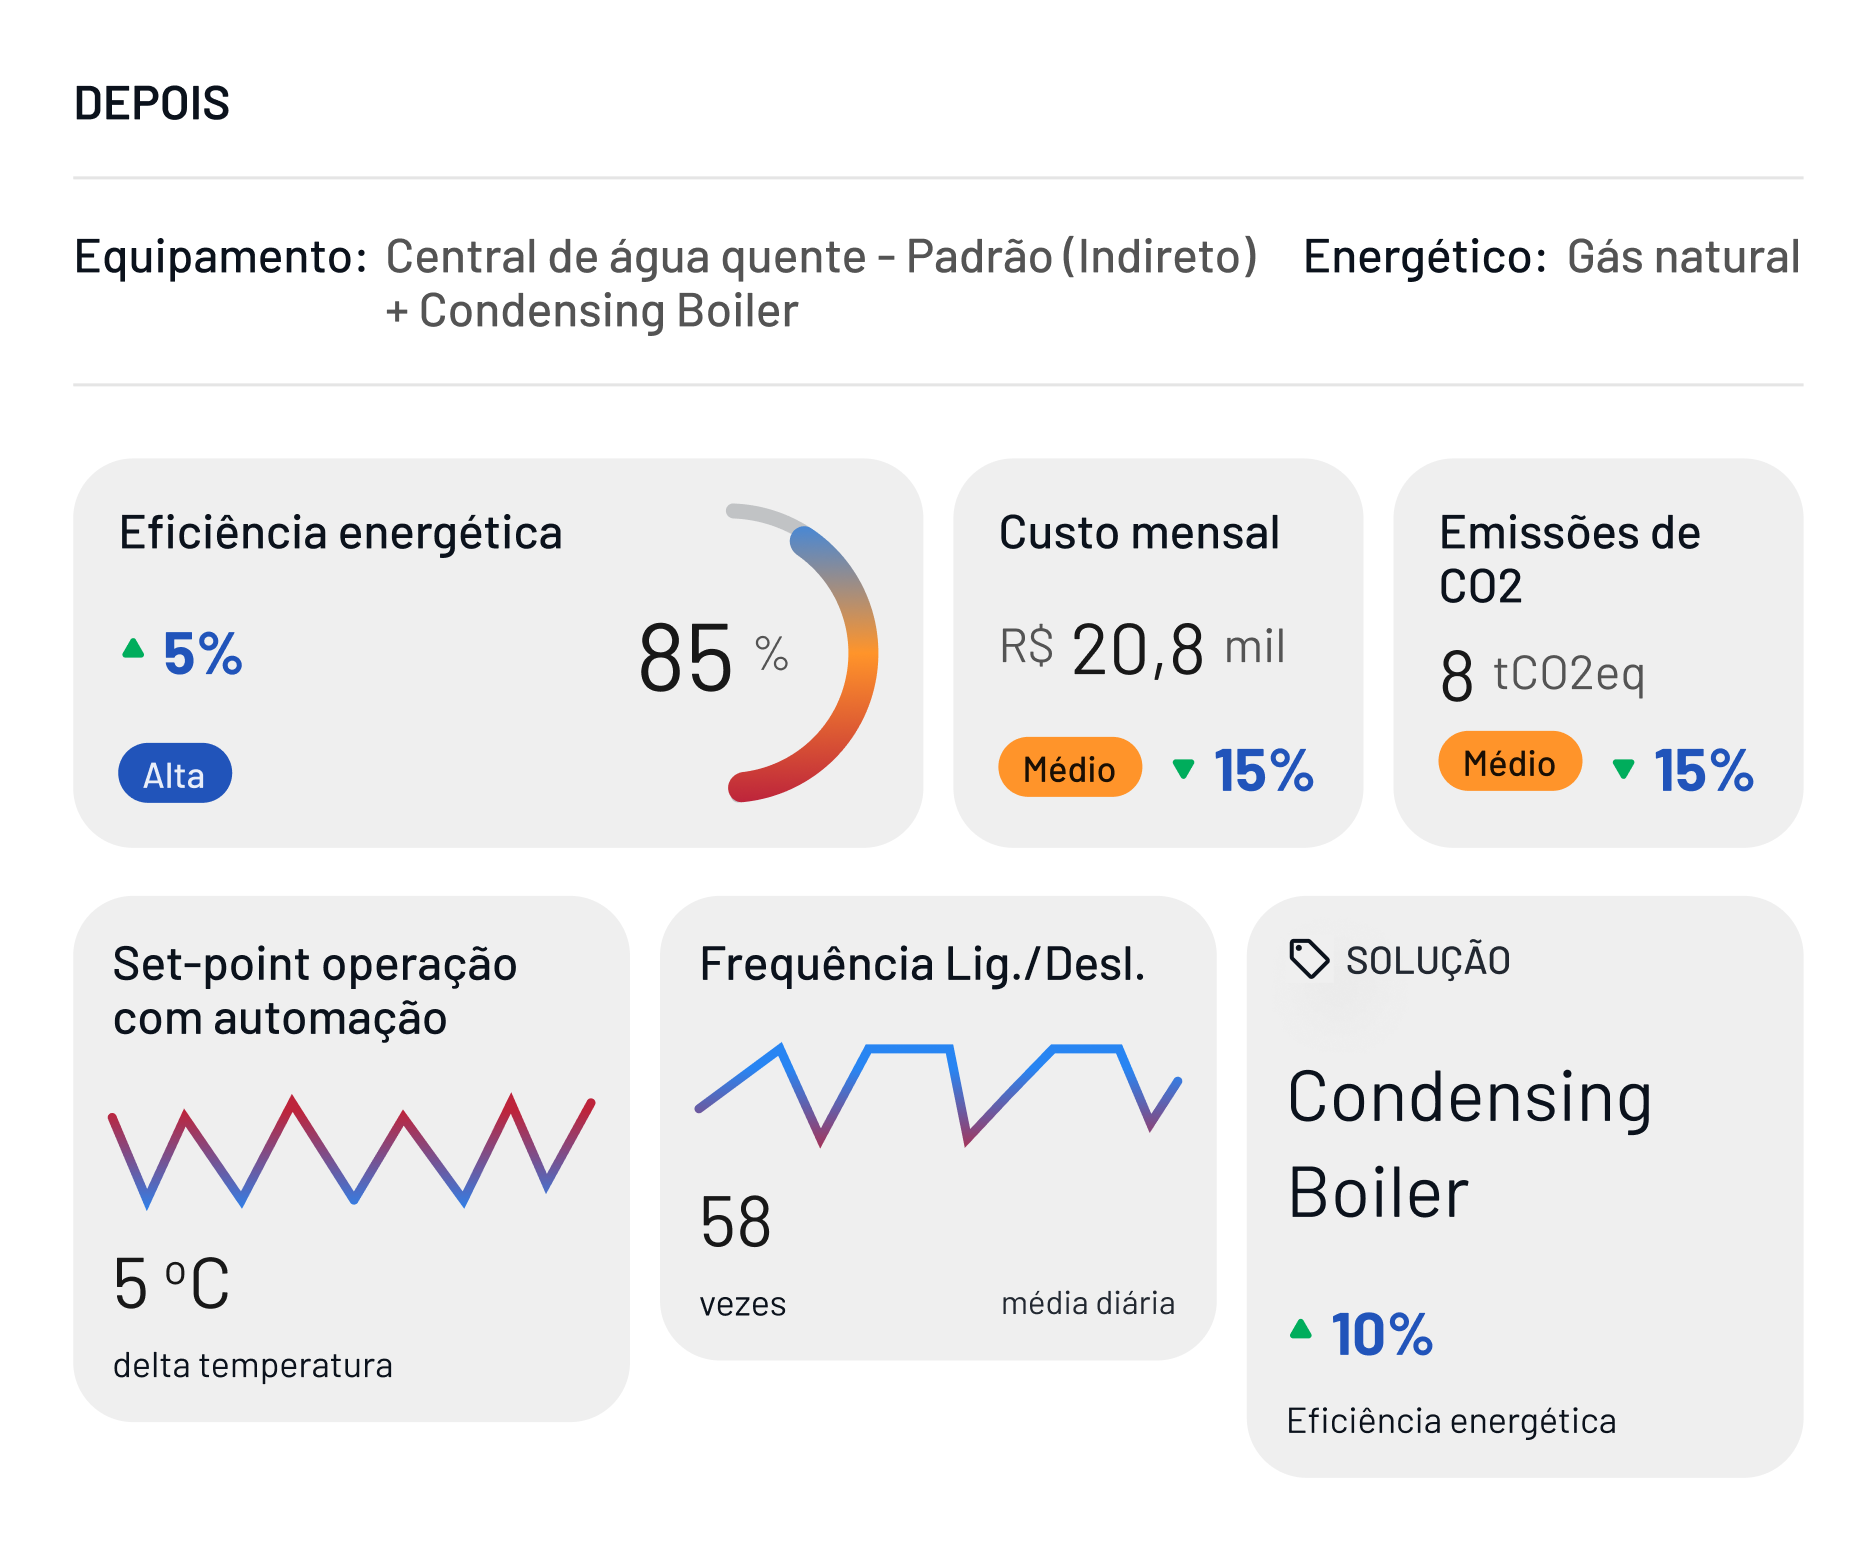Click the Gás natural energético value

pos(1683,257)
